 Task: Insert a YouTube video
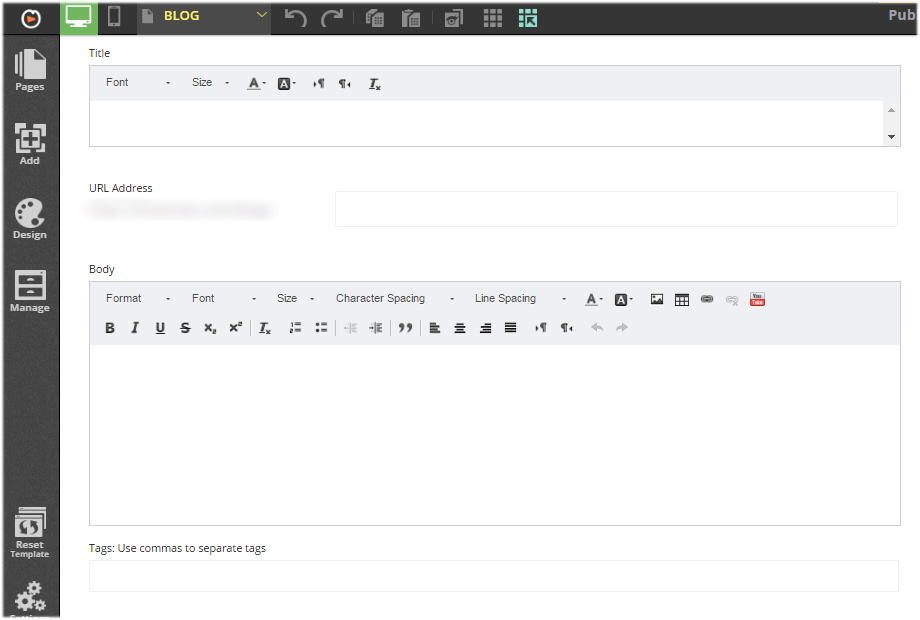point(757,300)
